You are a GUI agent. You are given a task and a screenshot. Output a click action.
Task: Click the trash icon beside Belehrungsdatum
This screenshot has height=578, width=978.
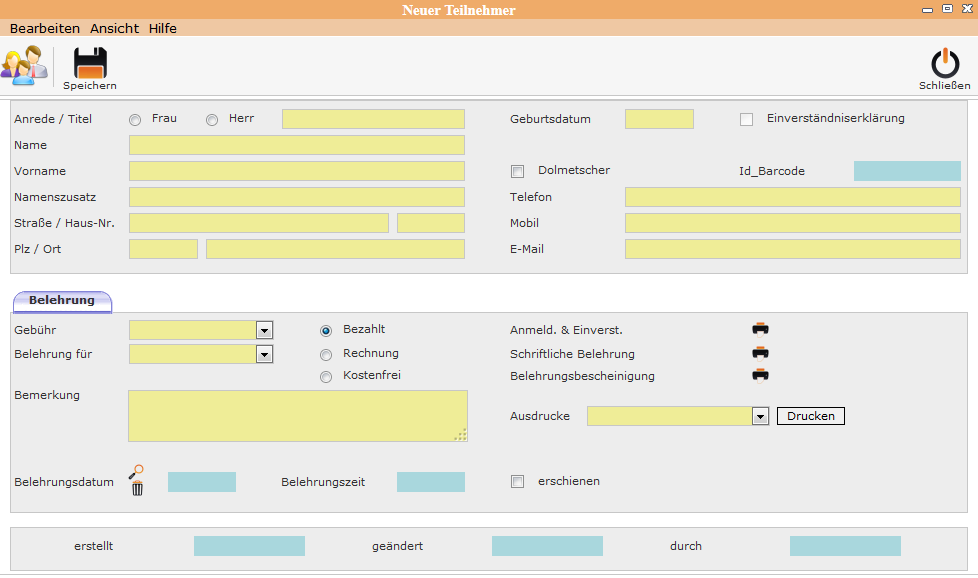coord(137,489)
